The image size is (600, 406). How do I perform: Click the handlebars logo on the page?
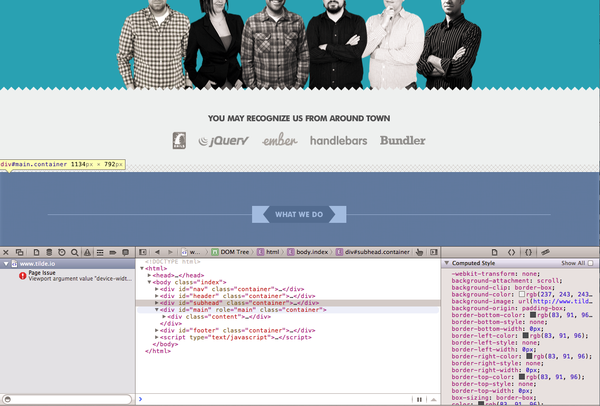tap(339, 141)
